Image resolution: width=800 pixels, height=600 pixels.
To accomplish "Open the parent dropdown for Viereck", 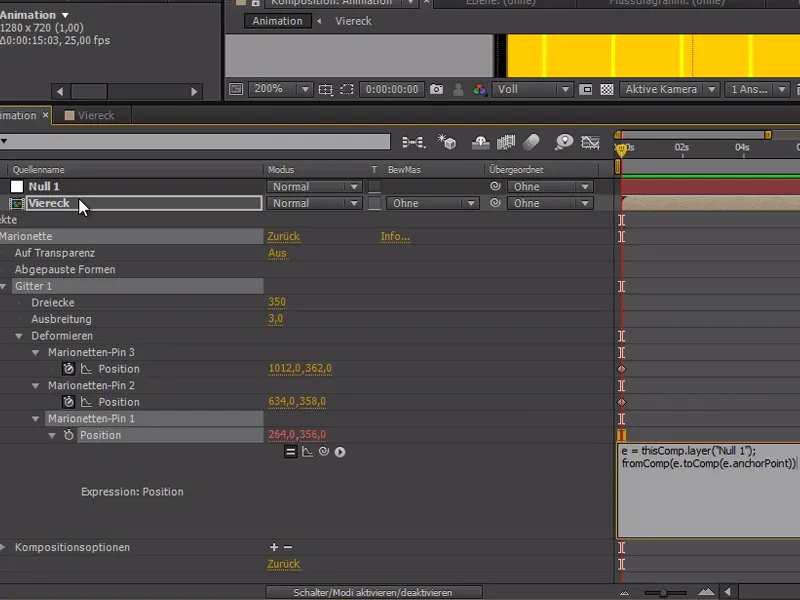I will 550,203.
